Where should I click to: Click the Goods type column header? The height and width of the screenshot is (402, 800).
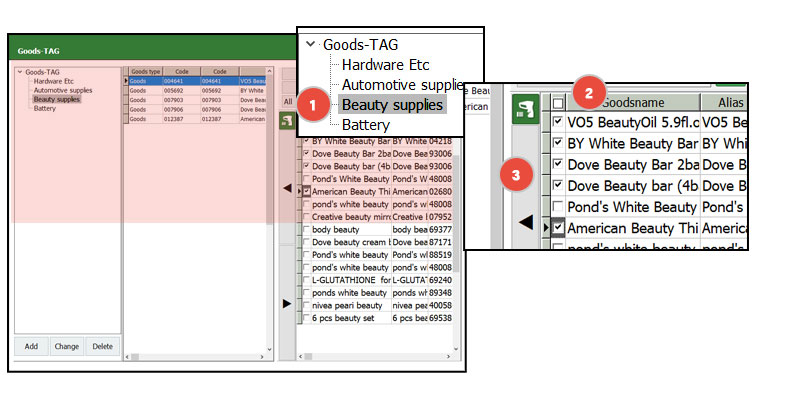tap(145, 72)
